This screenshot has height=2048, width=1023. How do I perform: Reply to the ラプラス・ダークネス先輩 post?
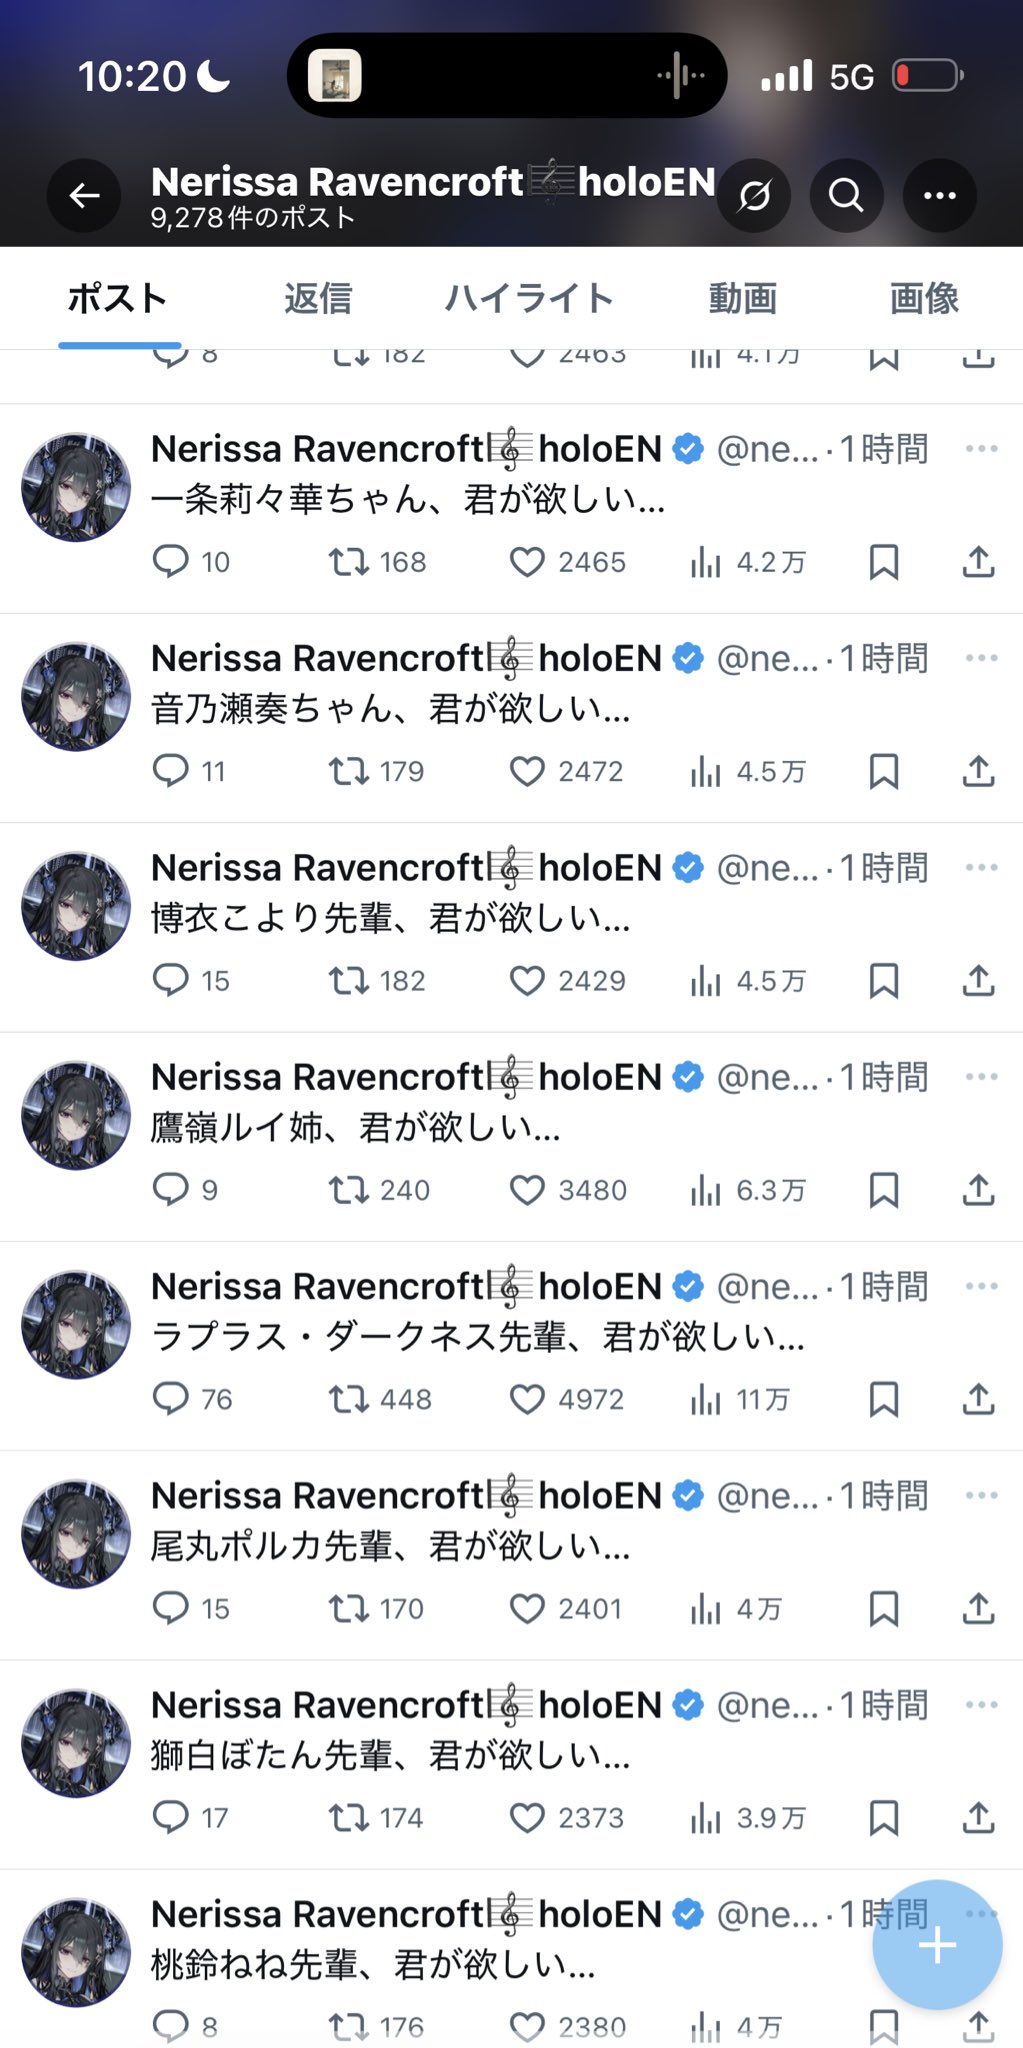click(x=171, y=1399)
